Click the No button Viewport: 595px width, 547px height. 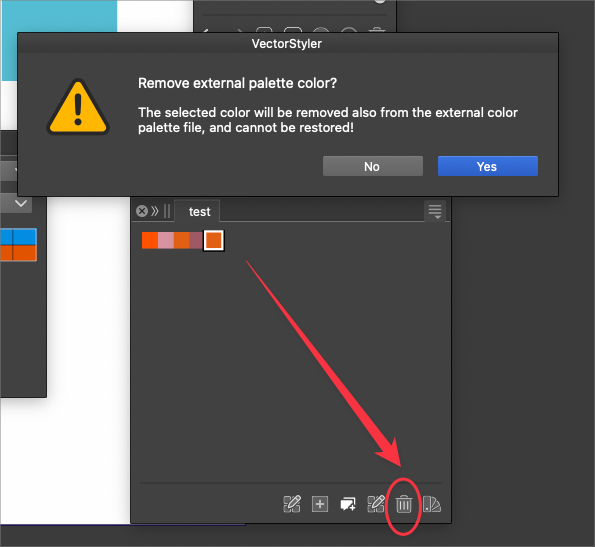coord(373,166)
